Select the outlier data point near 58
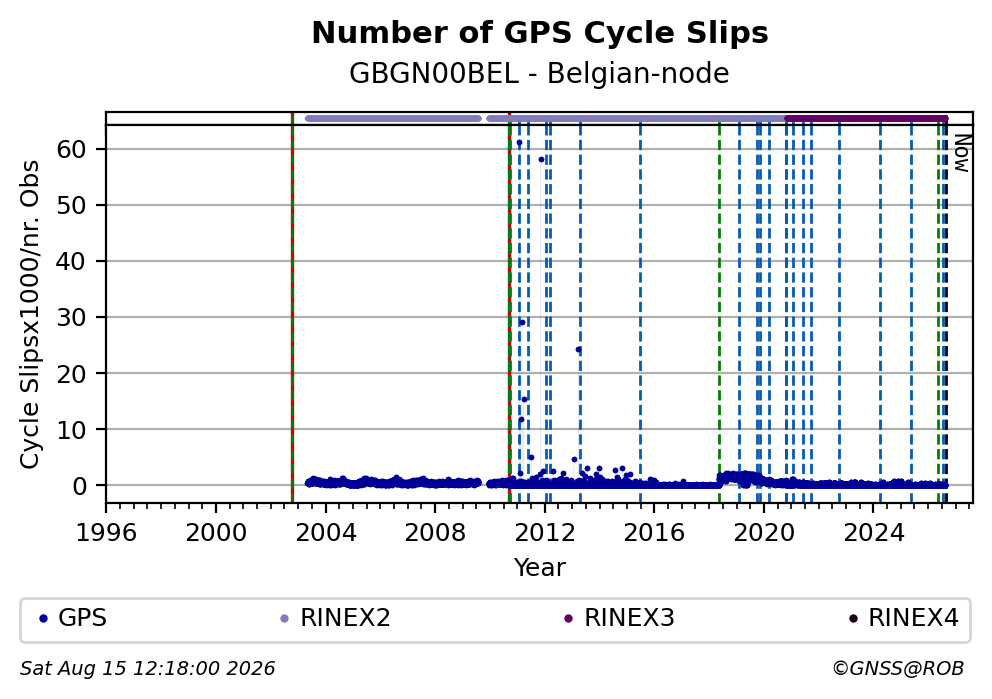992x699 pixels. [x=541, y=159]
